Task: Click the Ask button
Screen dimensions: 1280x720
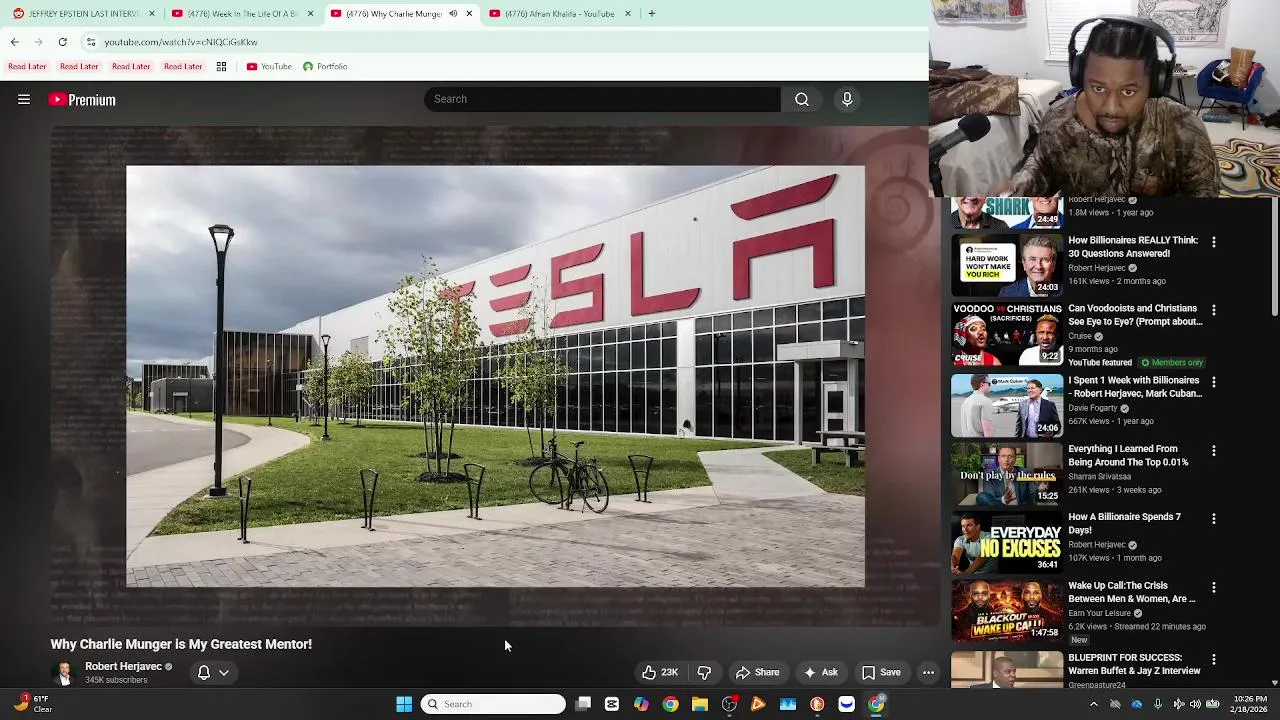Action: pyautogui.click(x=820, y=672)
